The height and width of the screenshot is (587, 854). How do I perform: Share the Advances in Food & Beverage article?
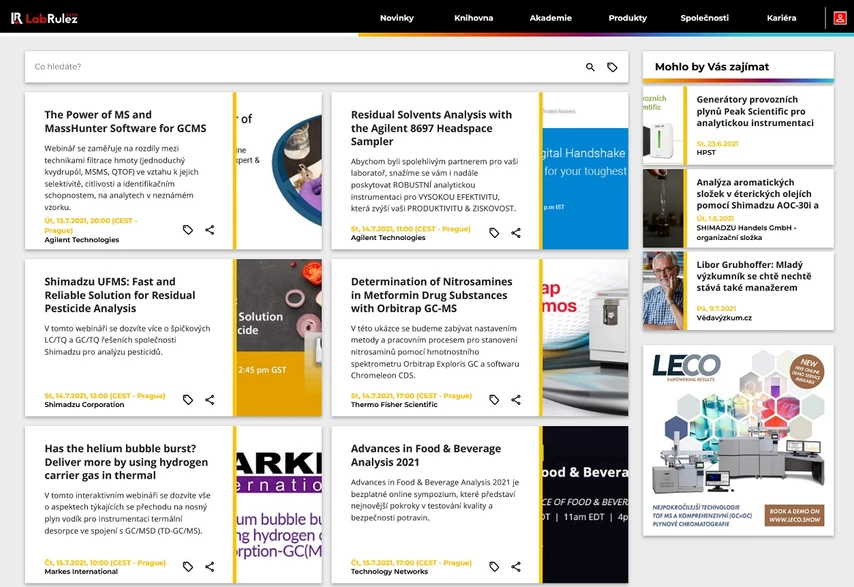click(516, 566)
